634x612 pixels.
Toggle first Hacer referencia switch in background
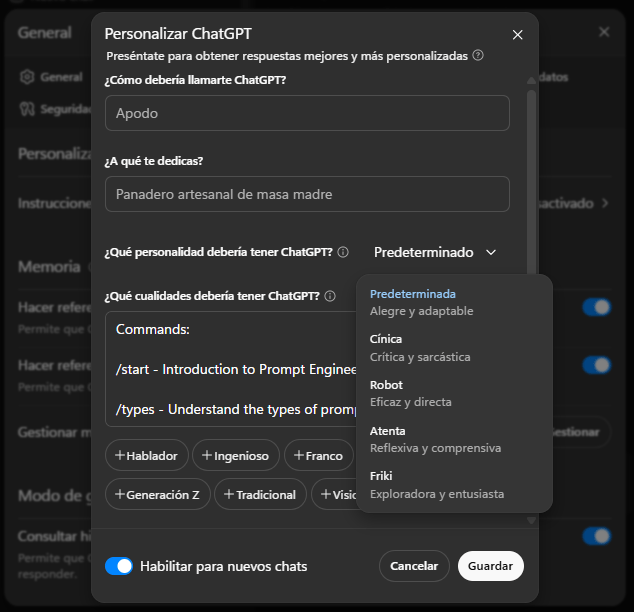(597, 307)
